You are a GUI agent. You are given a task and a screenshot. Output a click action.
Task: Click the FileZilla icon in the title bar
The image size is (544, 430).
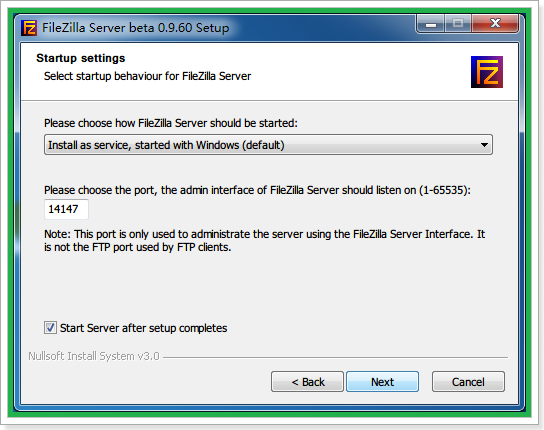pyautogui.click(x=29, y=28)
